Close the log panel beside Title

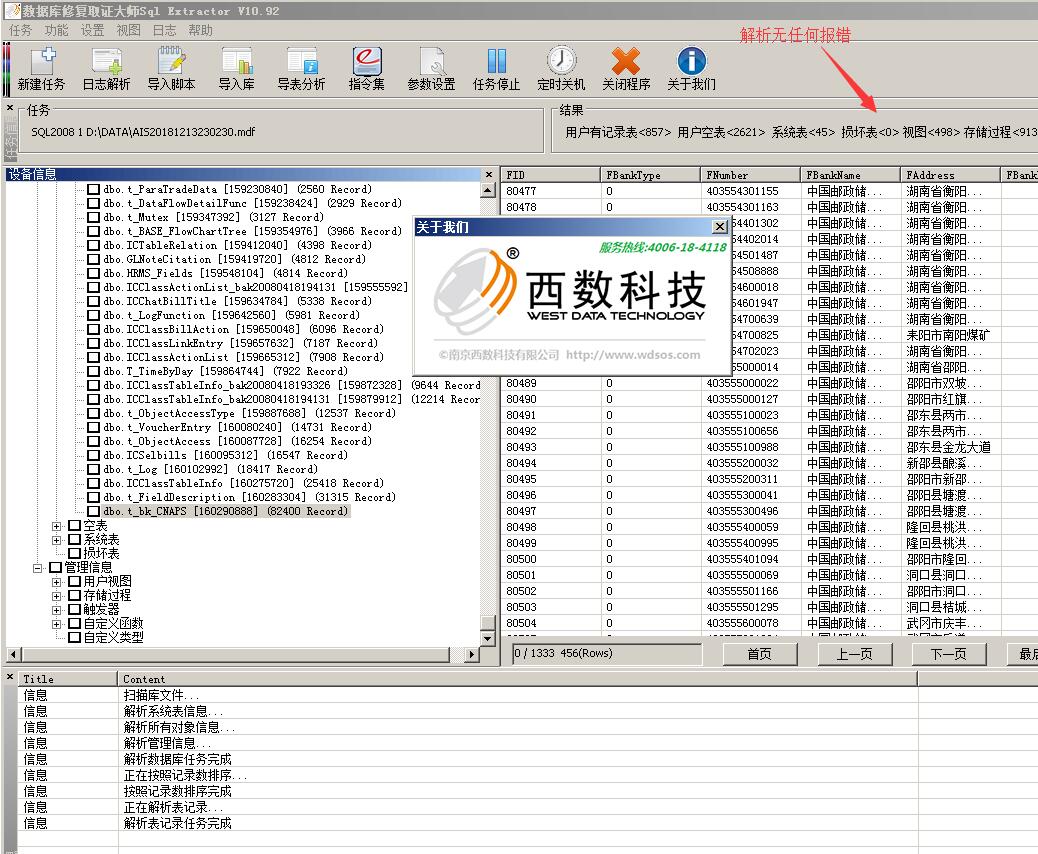tap(10, 677)
